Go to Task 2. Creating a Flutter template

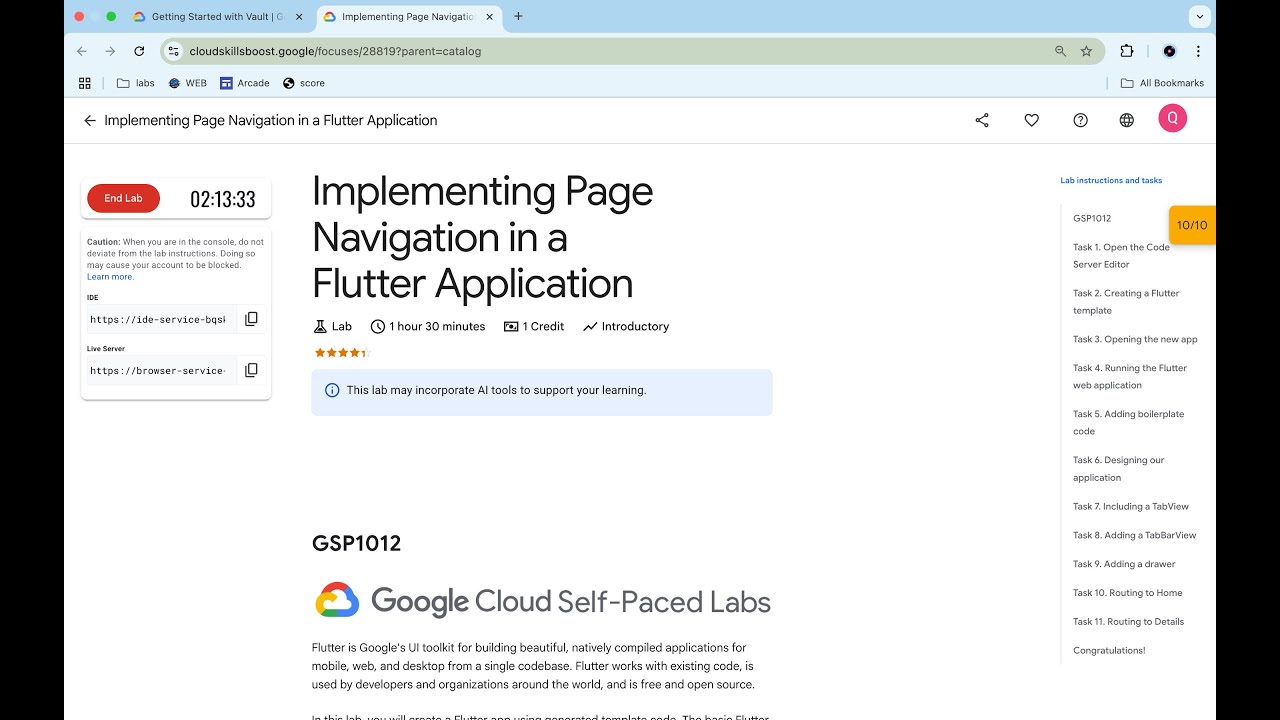point(1126,302)
